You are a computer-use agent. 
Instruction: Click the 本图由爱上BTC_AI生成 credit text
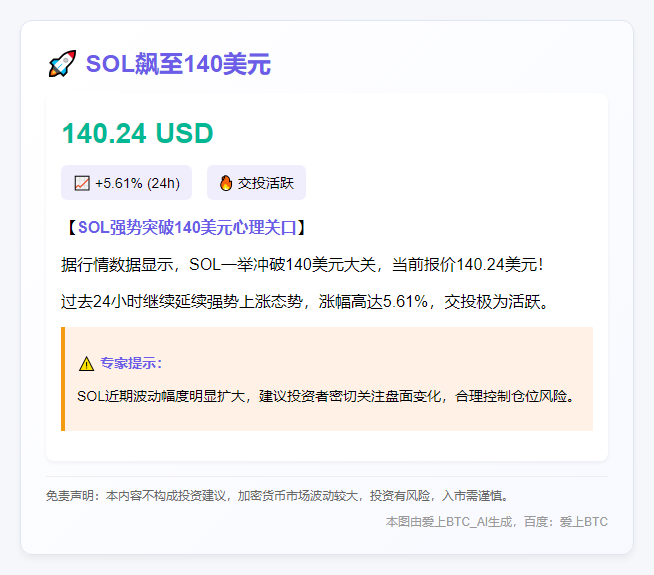click(449, 522)
